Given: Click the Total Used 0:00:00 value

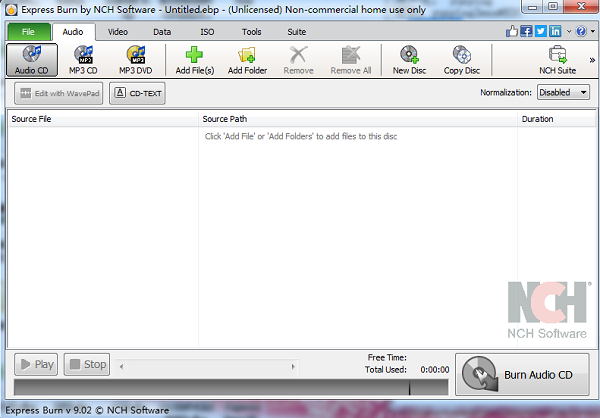Looking at the screenshot, I should [x=435, y=370].
